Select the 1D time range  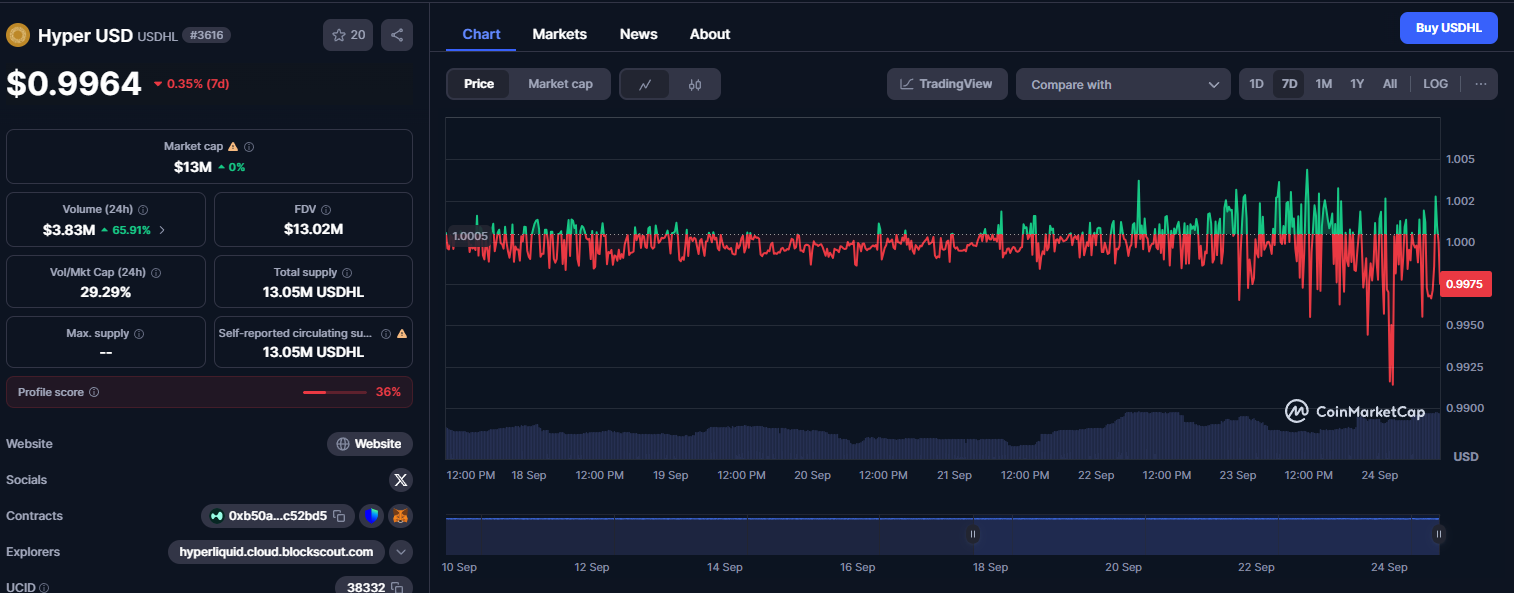coord(1256,84)
